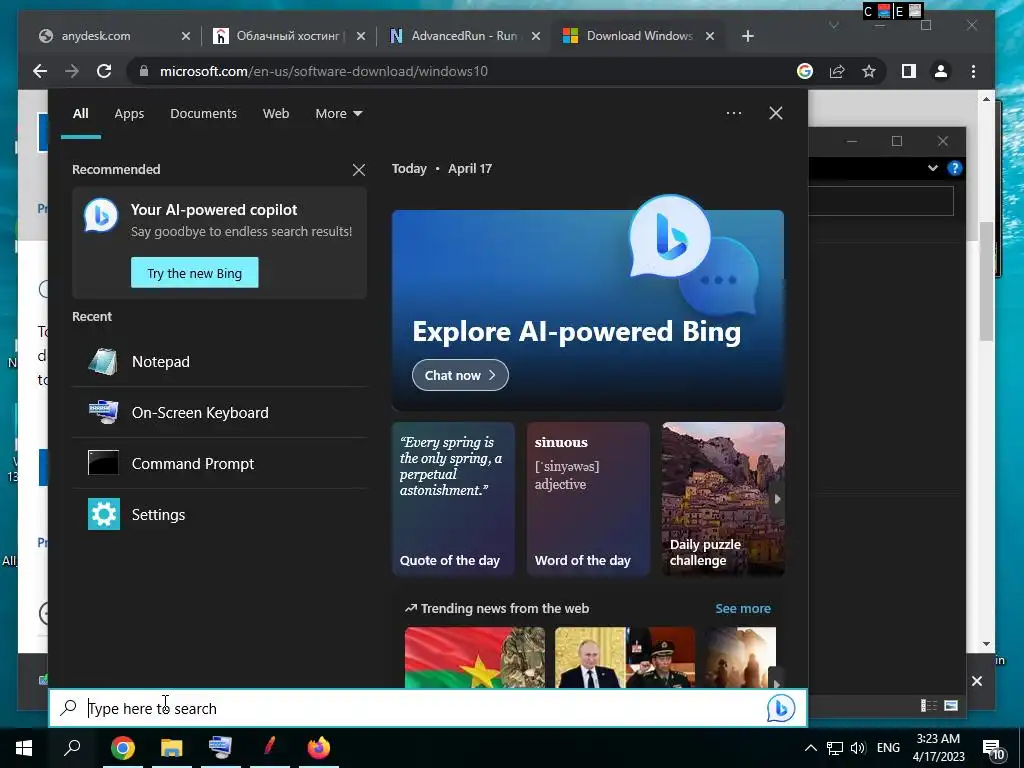Open the Burkina Faso flag news thumbnail
Viewport: 1024px width, 768px height.
tap(475, 657)
